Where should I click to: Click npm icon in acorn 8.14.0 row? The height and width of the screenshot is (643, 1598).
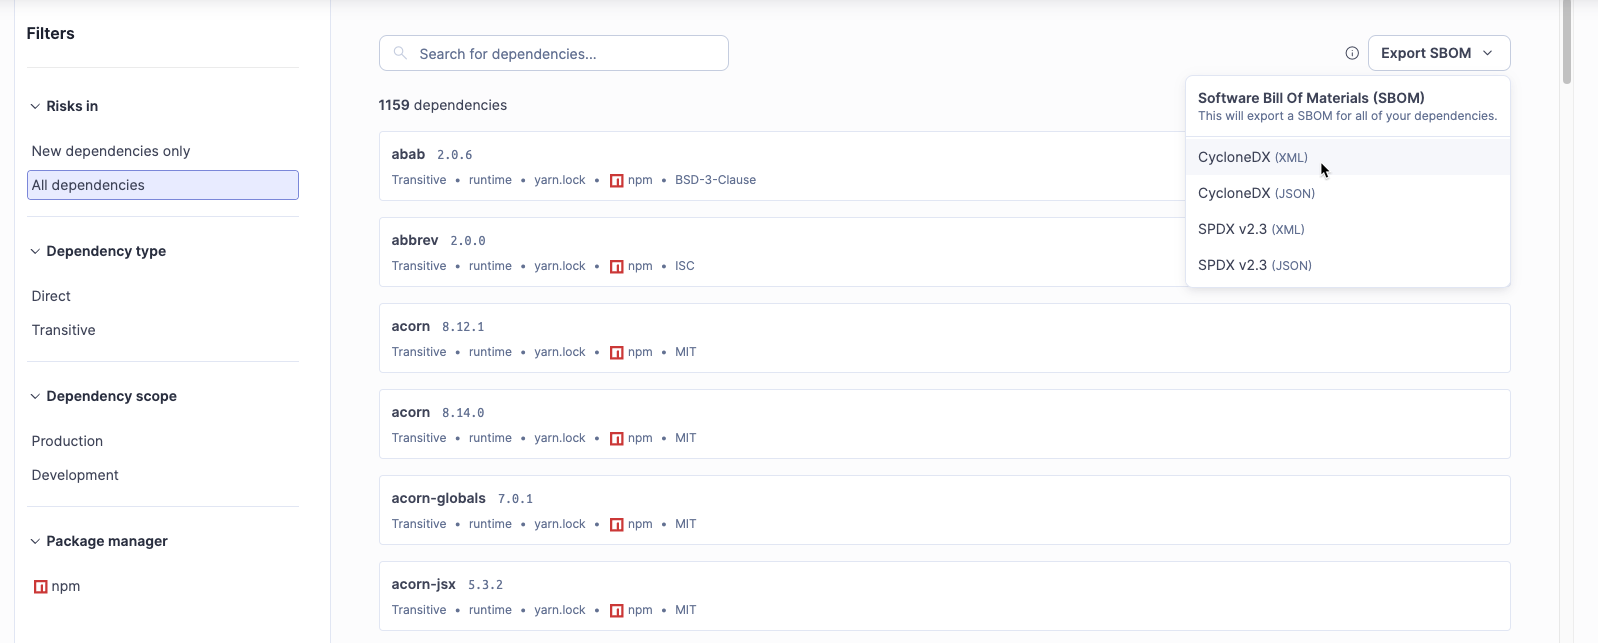(x=617, y=439)
